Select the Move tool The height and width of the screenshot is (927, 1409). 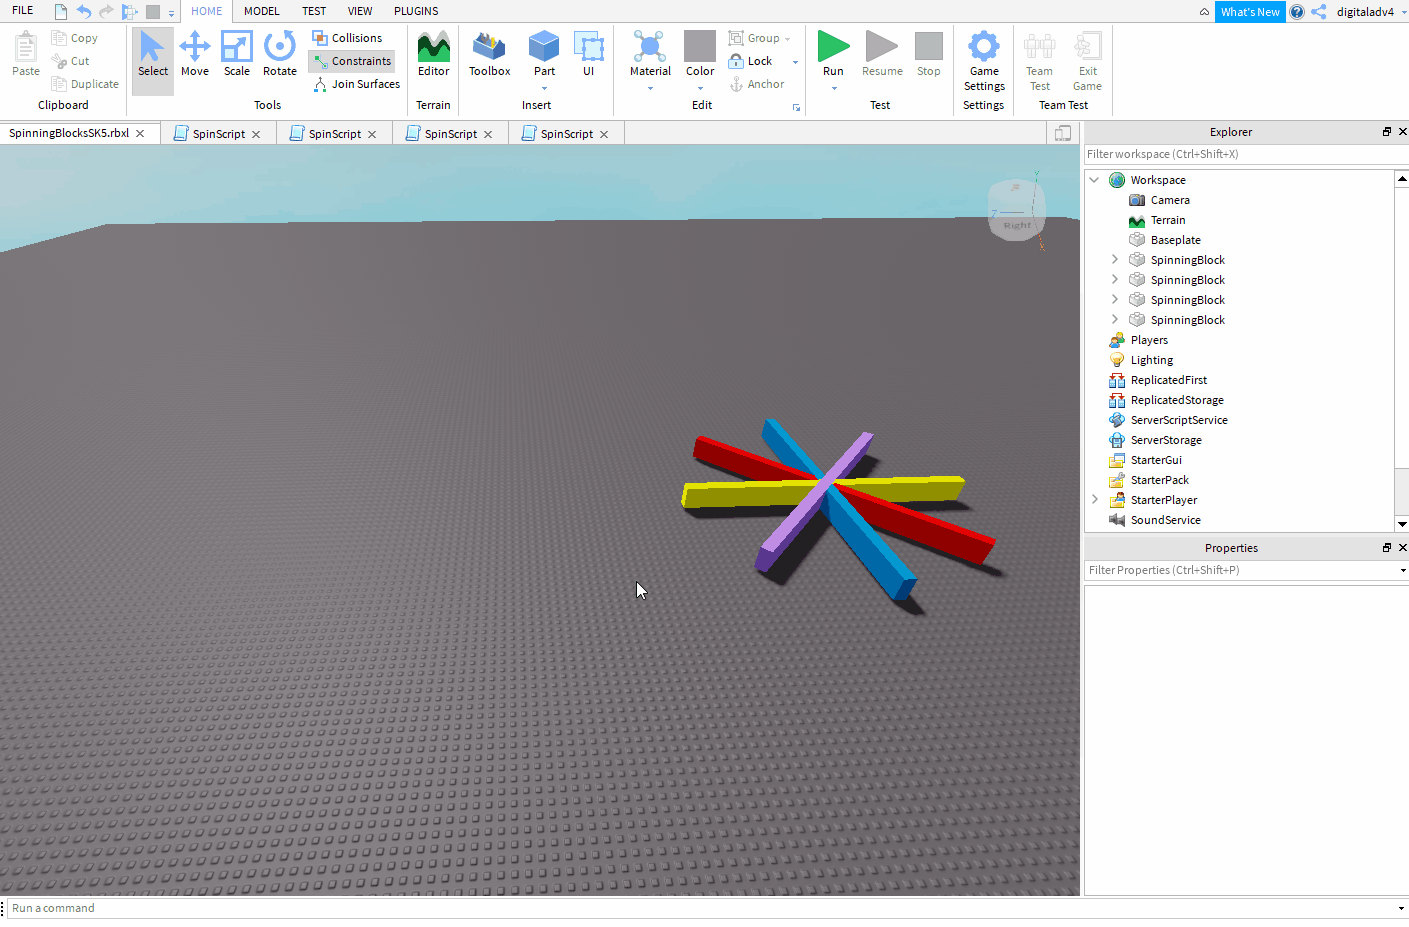[x=195, y=54]
